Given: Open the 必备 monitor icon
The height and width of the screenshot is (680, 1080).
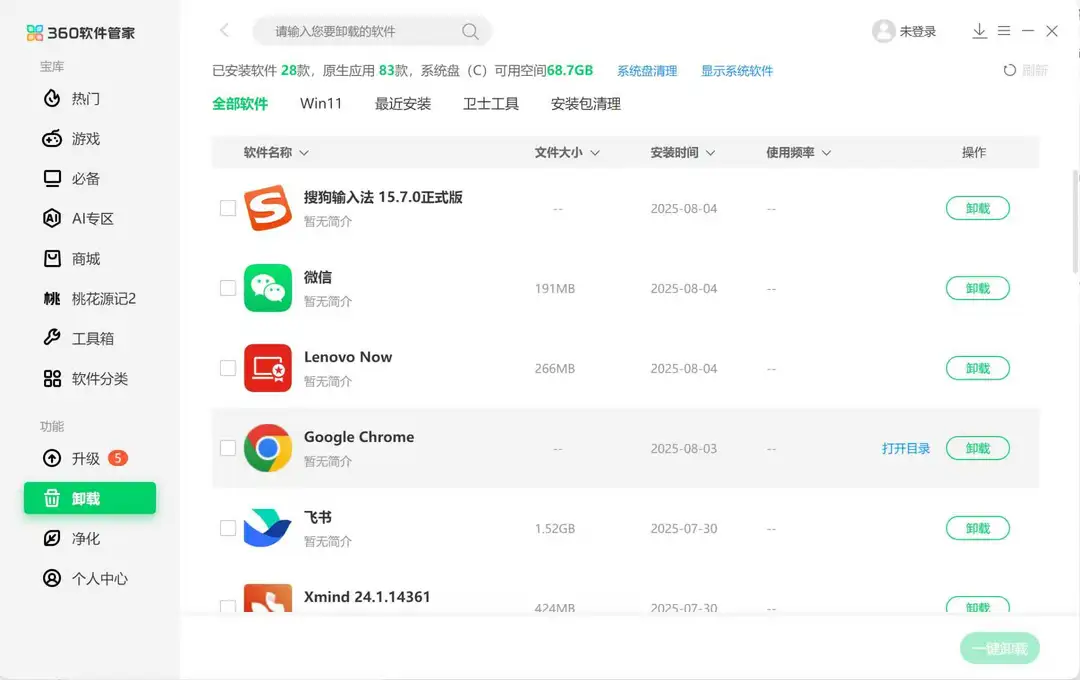Looking at the screenshot, I should [52, 178].
